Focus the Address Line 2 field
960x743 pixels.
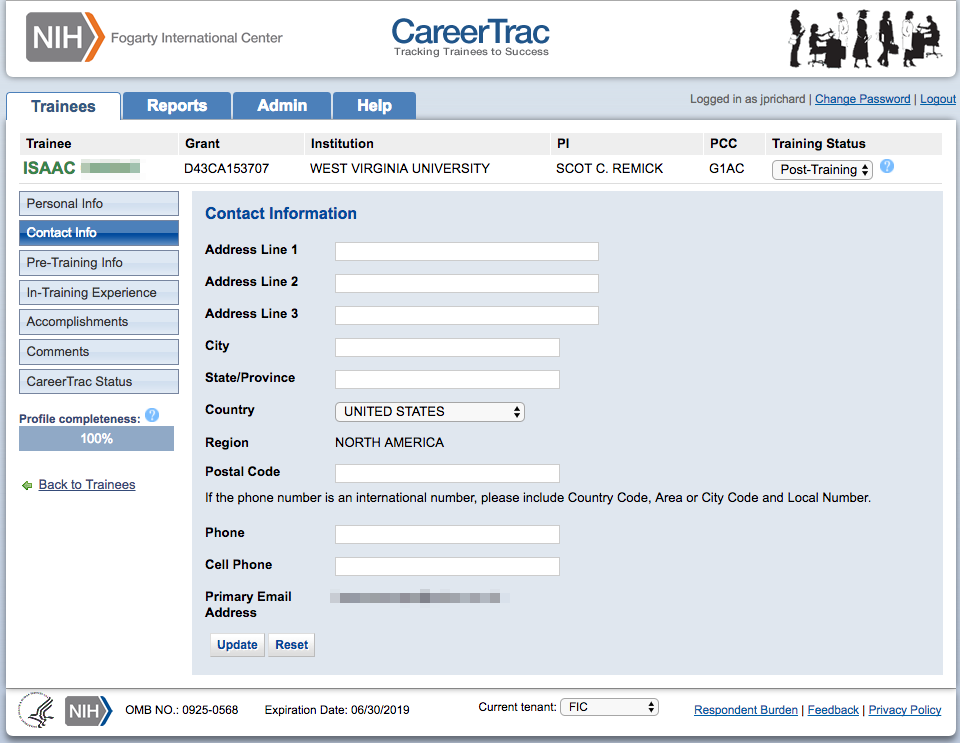[467, 283]
